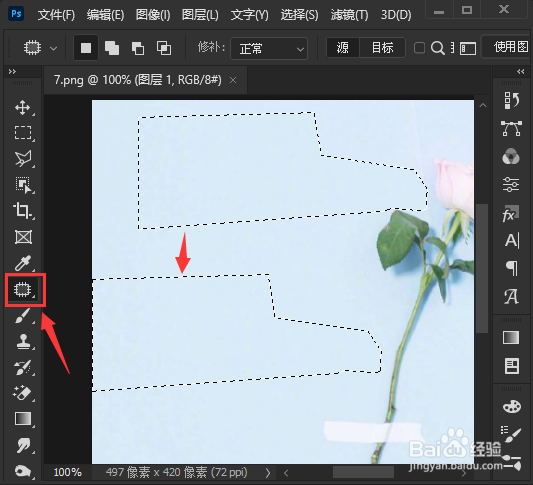This screenshot has height=485, width=533.
Task: Open the Brush Settings panel icon
Action: [511, 435]
